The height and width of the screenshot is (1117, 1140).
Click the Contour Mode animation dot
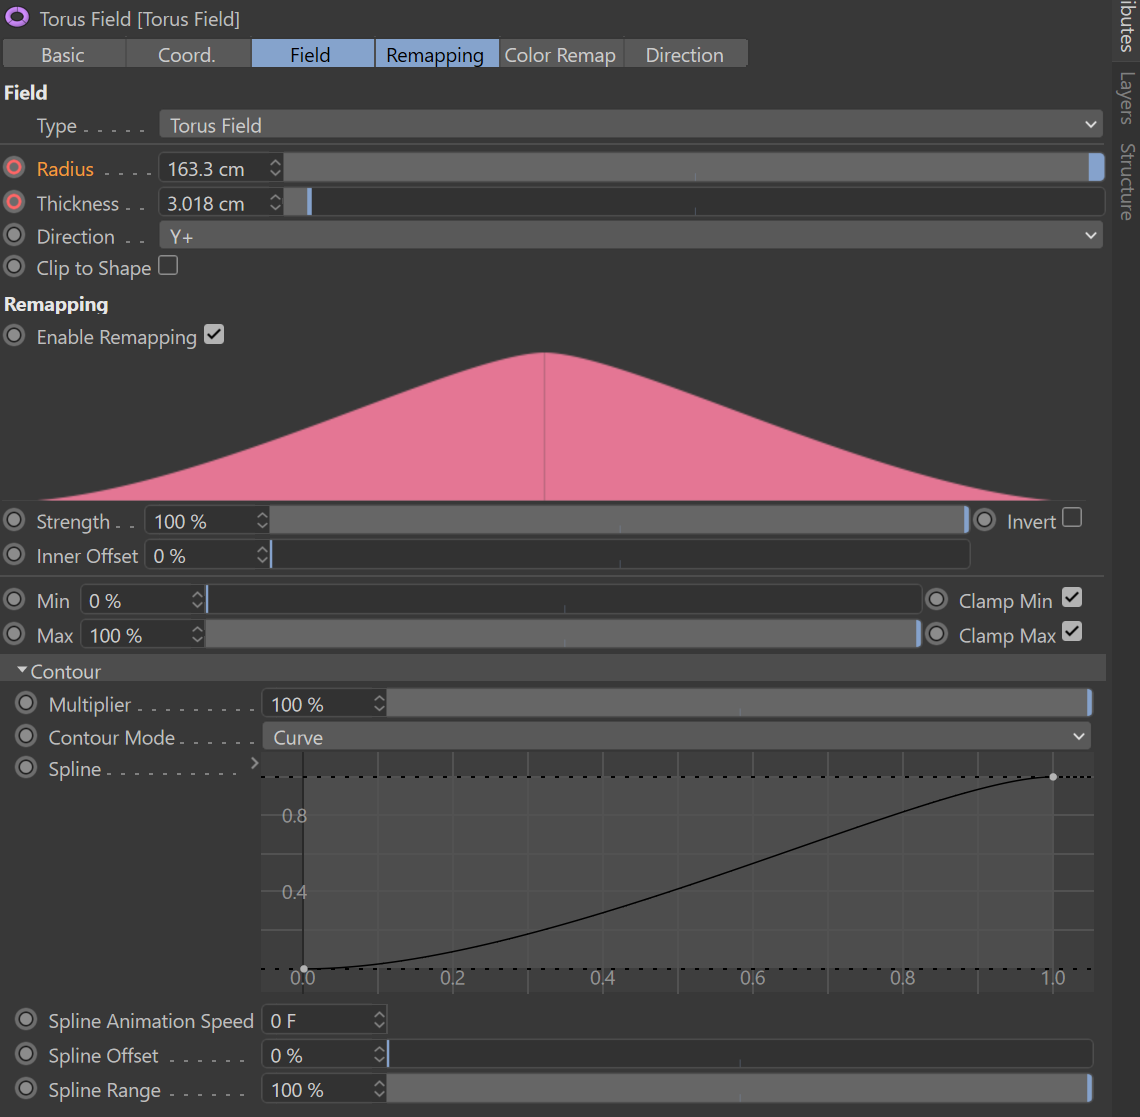26,737
